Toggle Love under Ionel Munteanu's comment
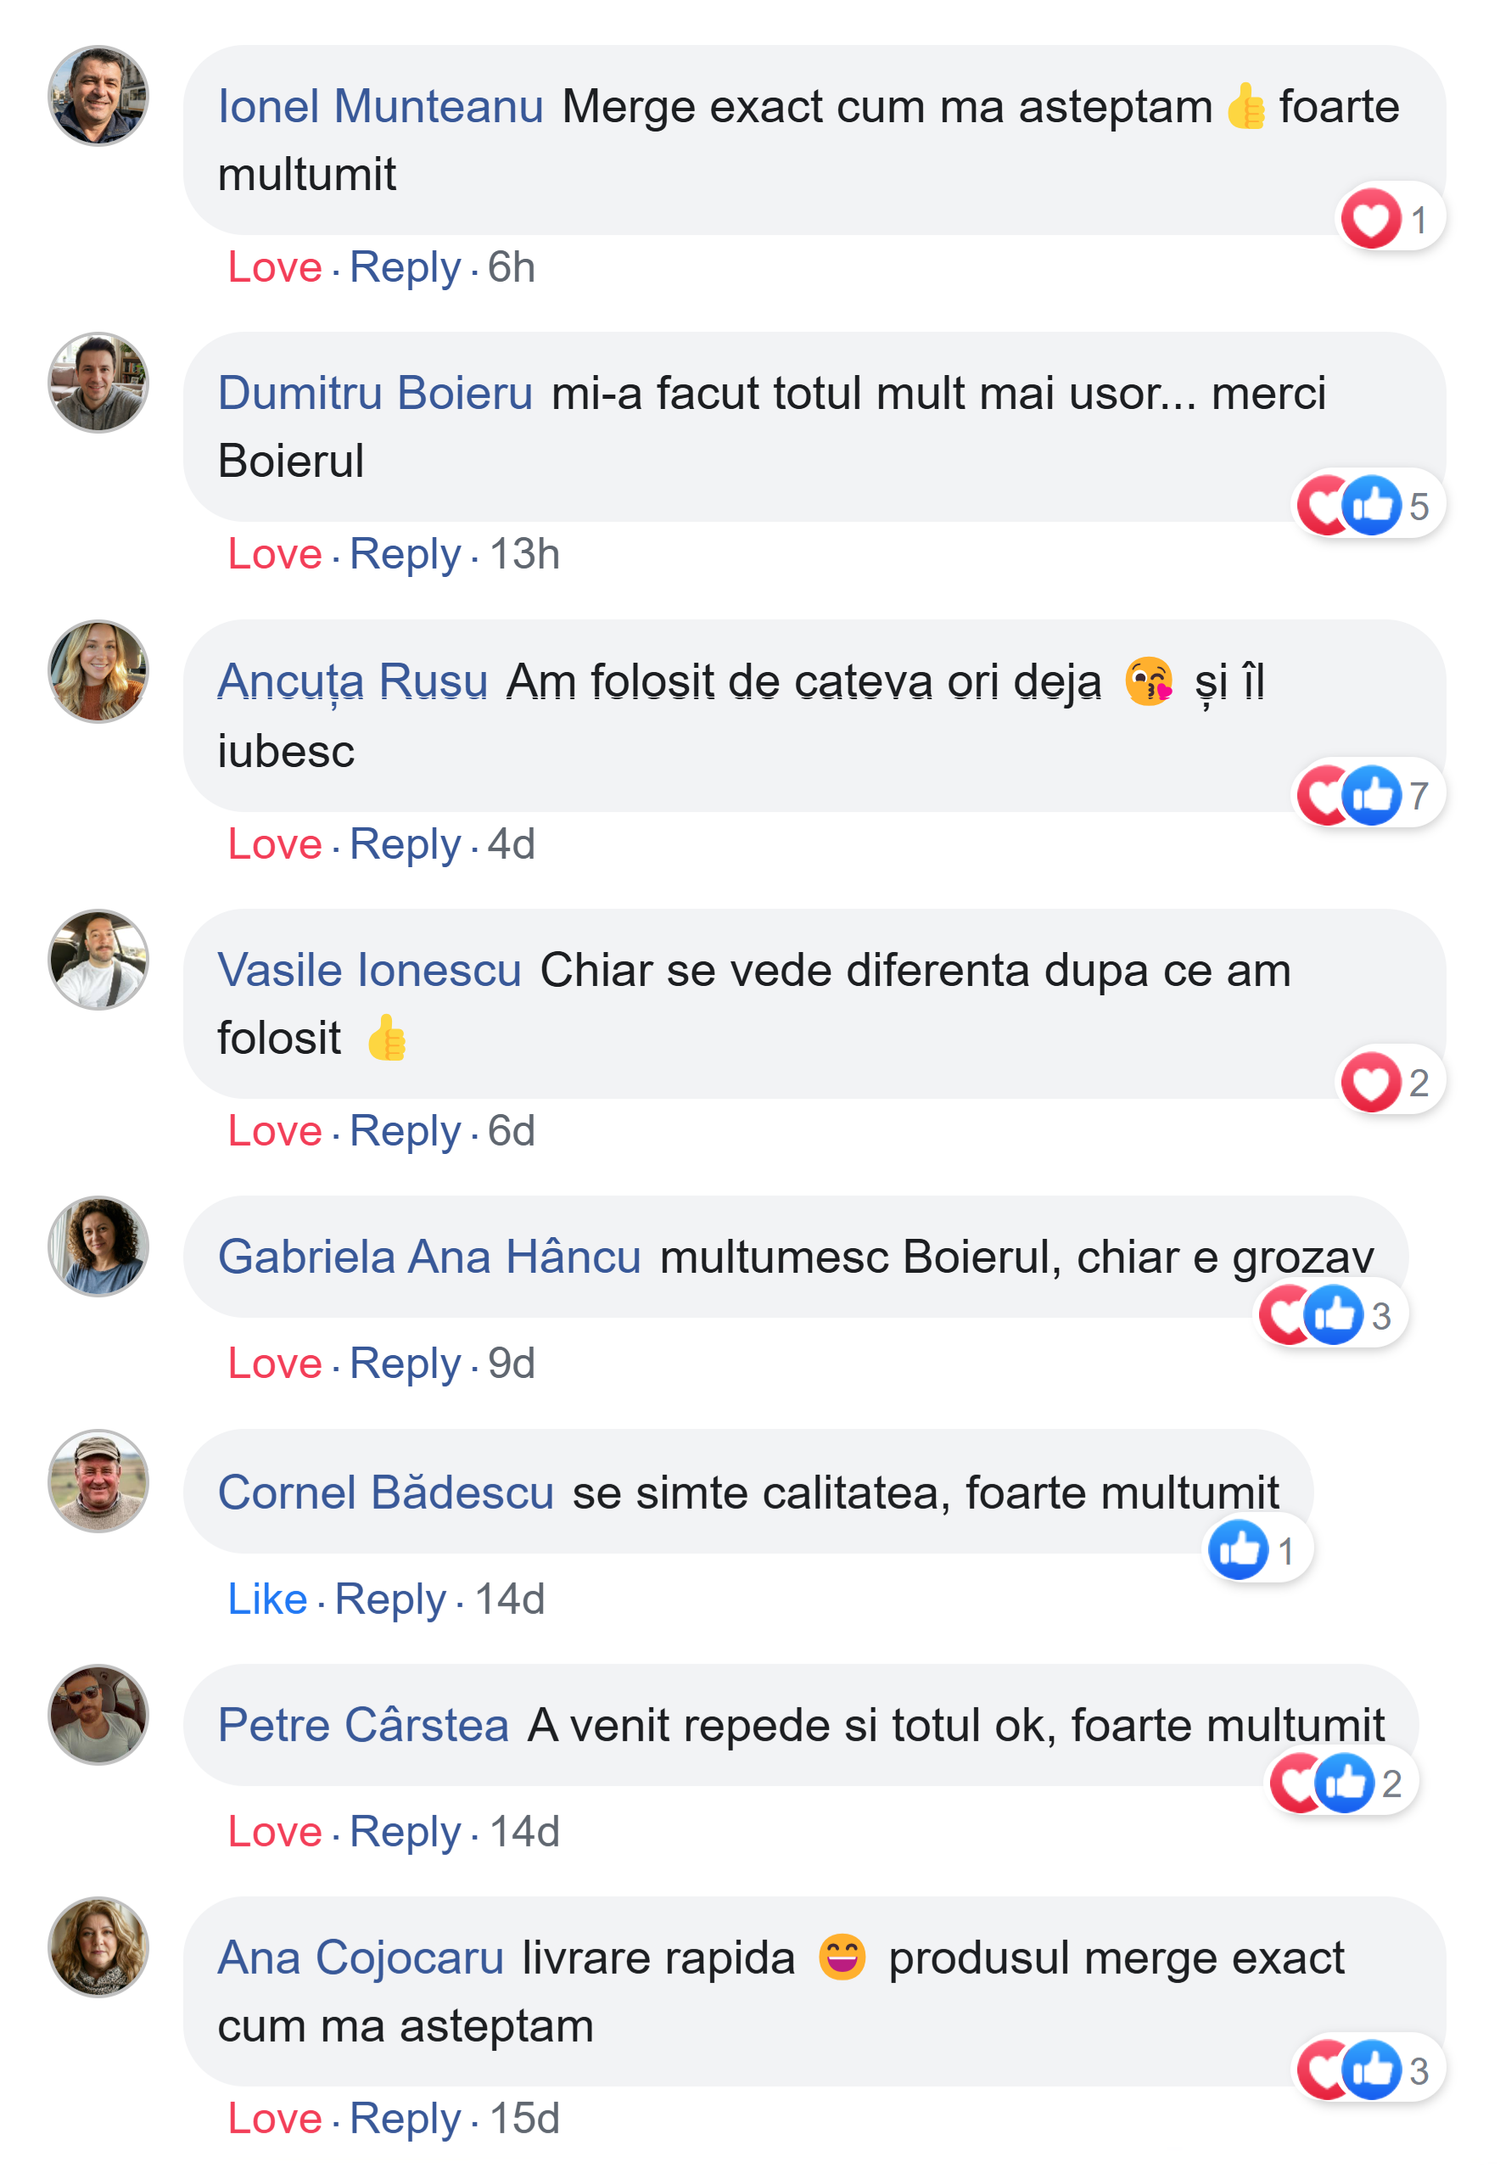This screenshot has width=1500, height=2179. tap(275, 268)
